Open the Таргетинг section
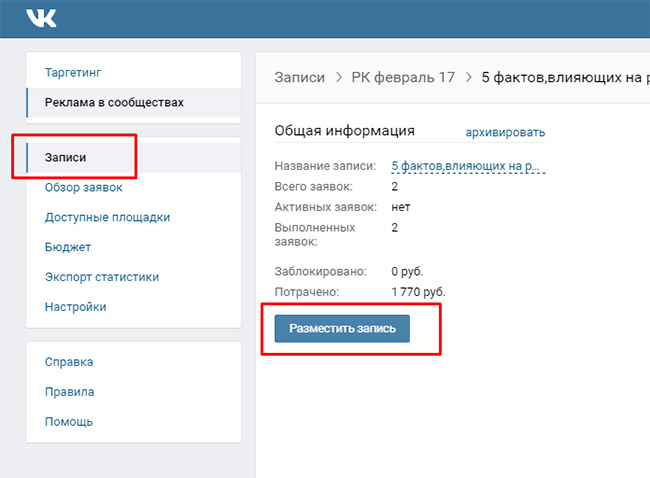650x478 pixels. point(73,73)
